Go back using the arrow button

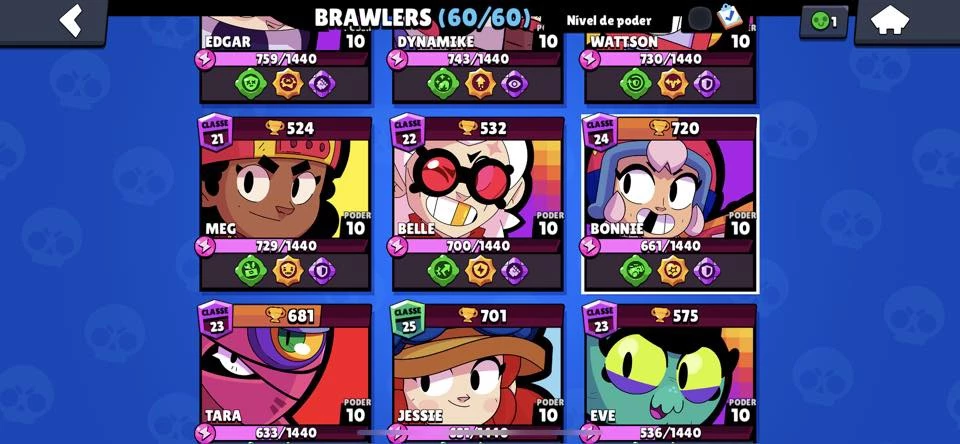point(53,21)
